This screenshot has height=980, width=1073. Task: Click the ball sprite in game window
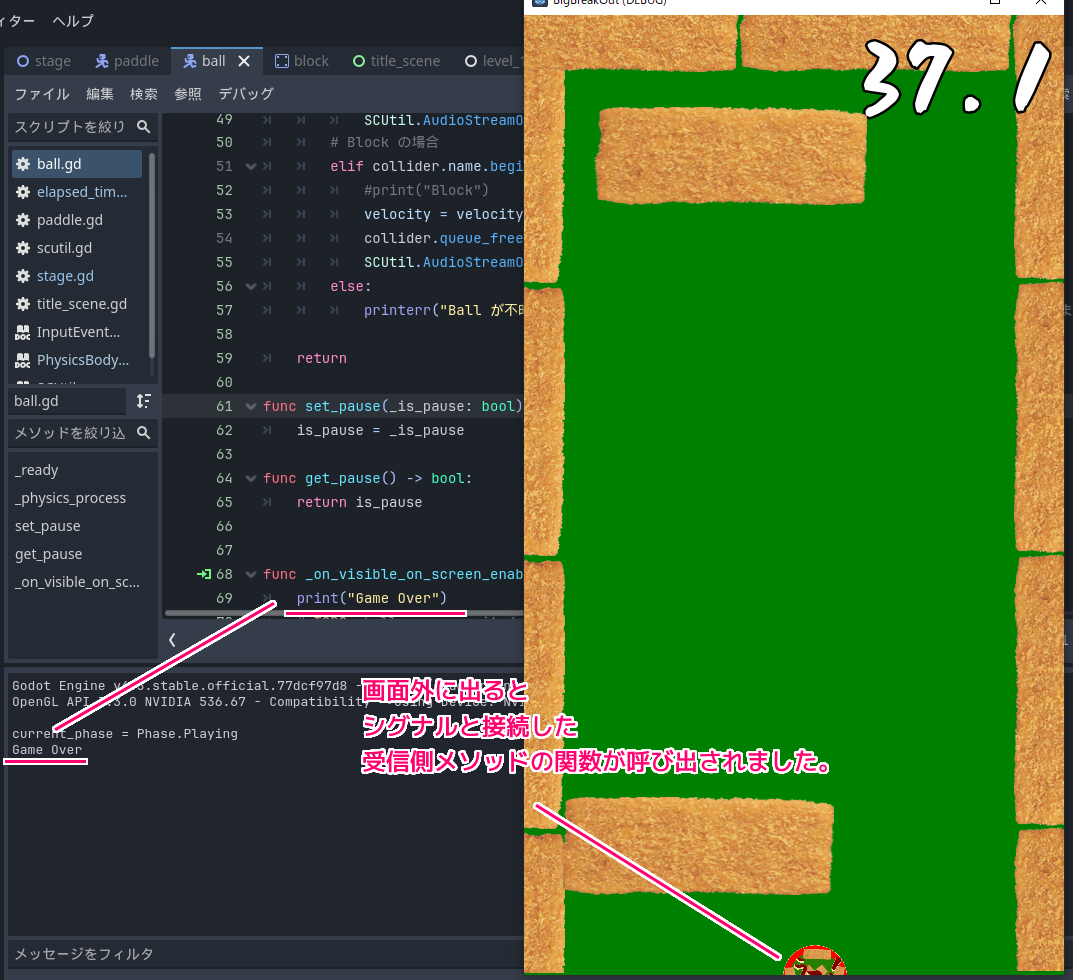click(x=814, y=960)
